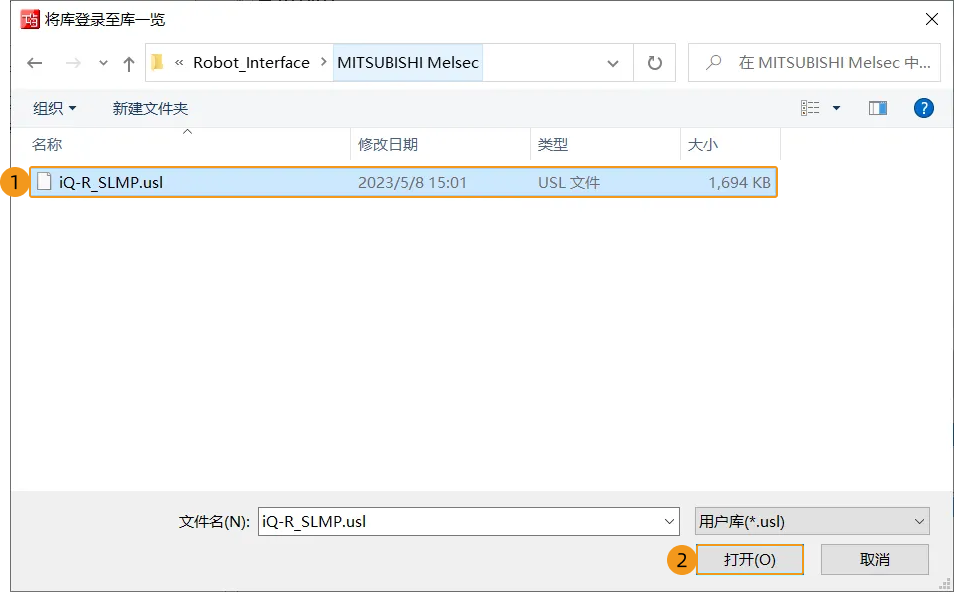954x592 pixels.
Task: Toggle the preview pane
Action: tap(878, 107)
